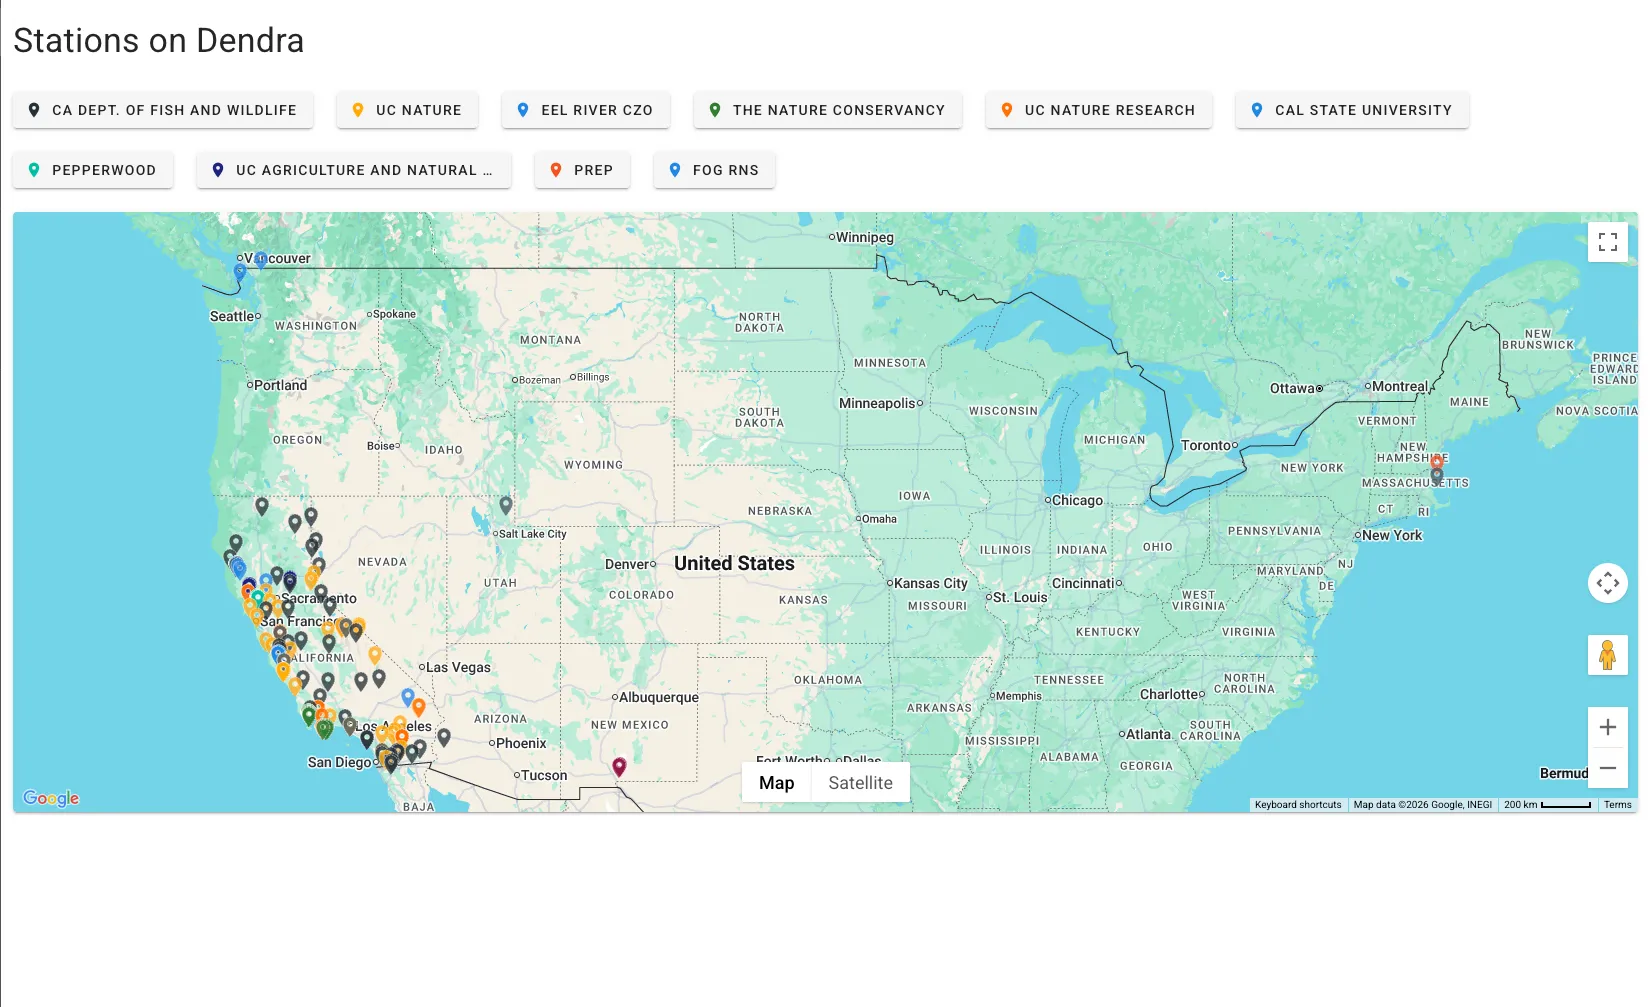Toggle the 200 km map scale units
The image size is (1650, 1007).
click(x=1547, y=805)
